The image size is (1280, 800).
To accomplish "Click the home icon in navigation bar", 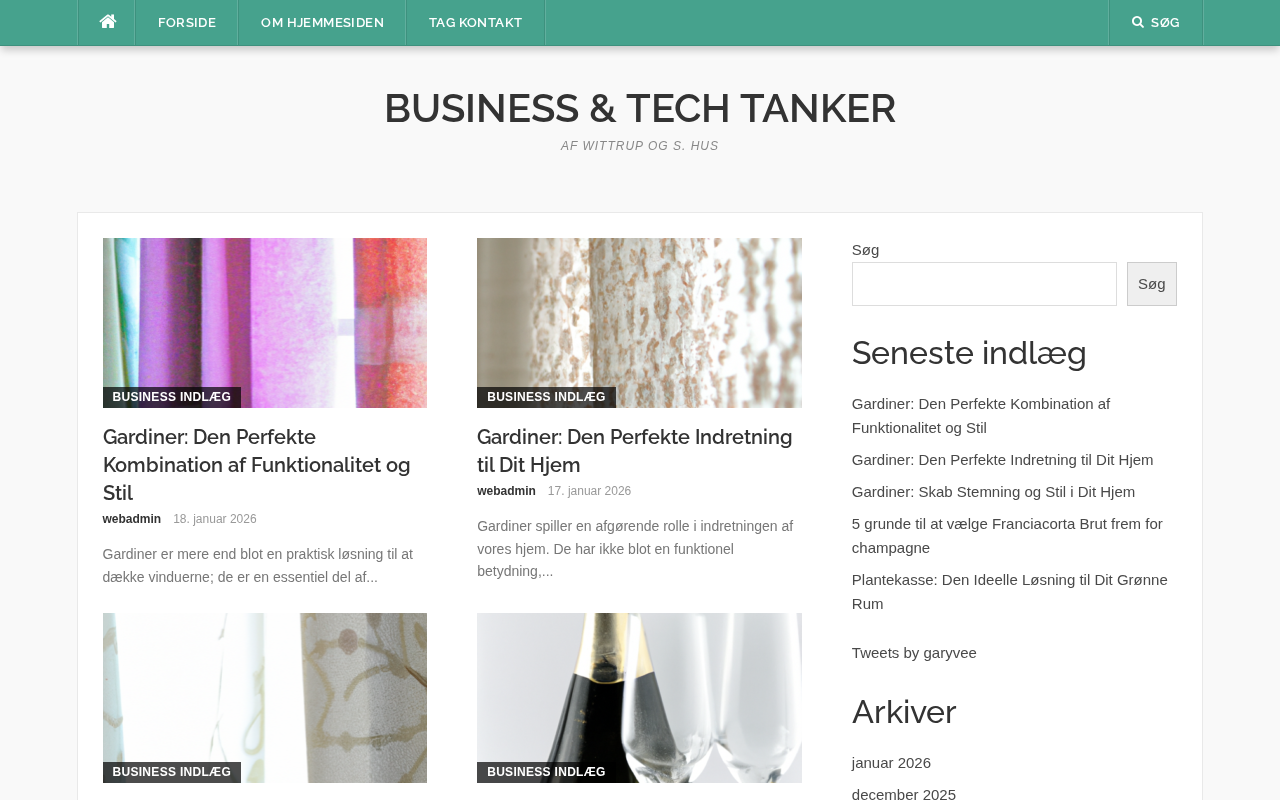I will [107, 22].
